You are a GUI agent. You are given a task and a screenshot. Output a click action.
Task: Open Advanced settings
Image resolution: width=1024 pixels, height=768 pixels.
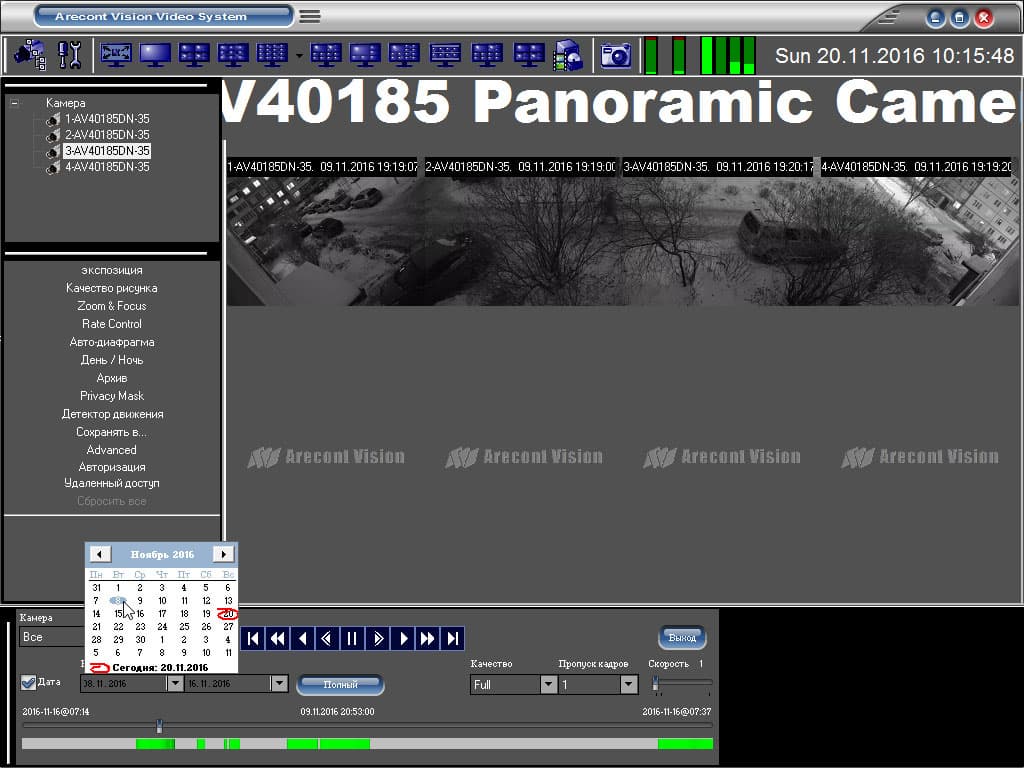click(112, 450)
